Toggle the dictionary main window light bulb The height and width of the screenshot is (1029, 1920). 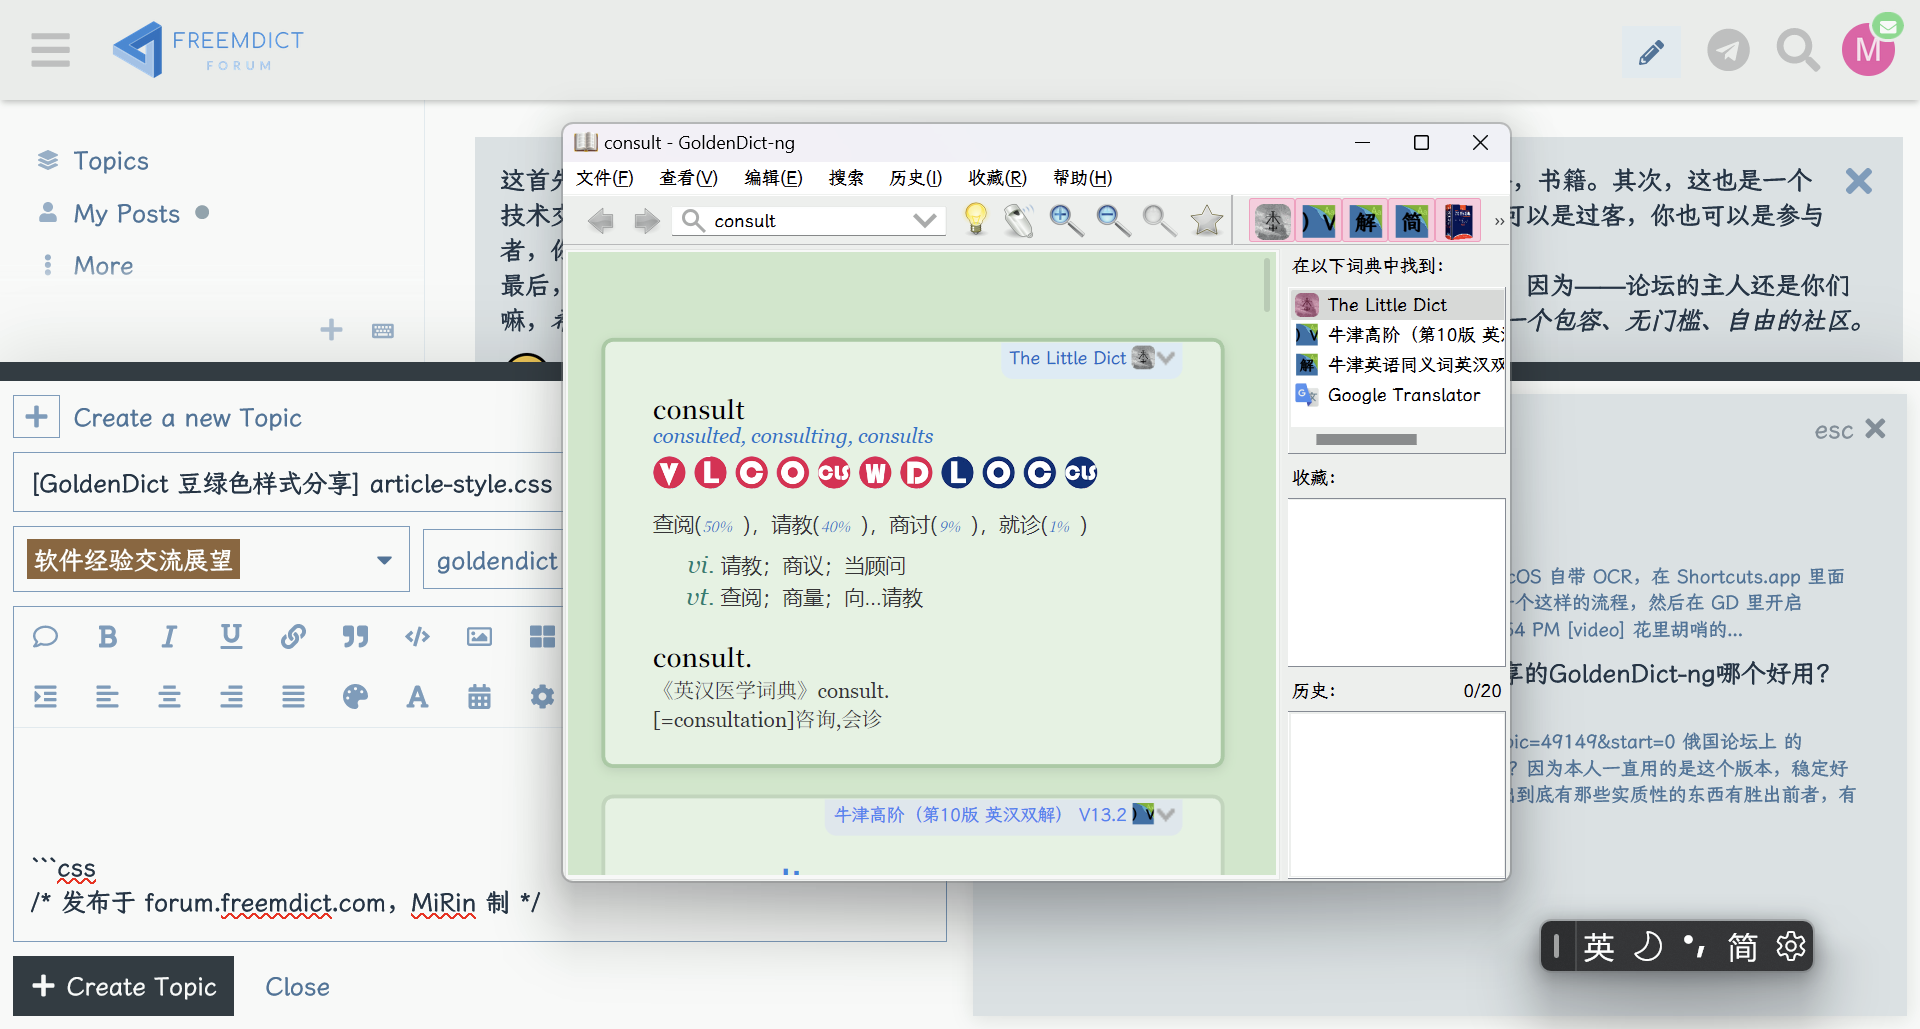pyautogui.click(x=977, y=220)
